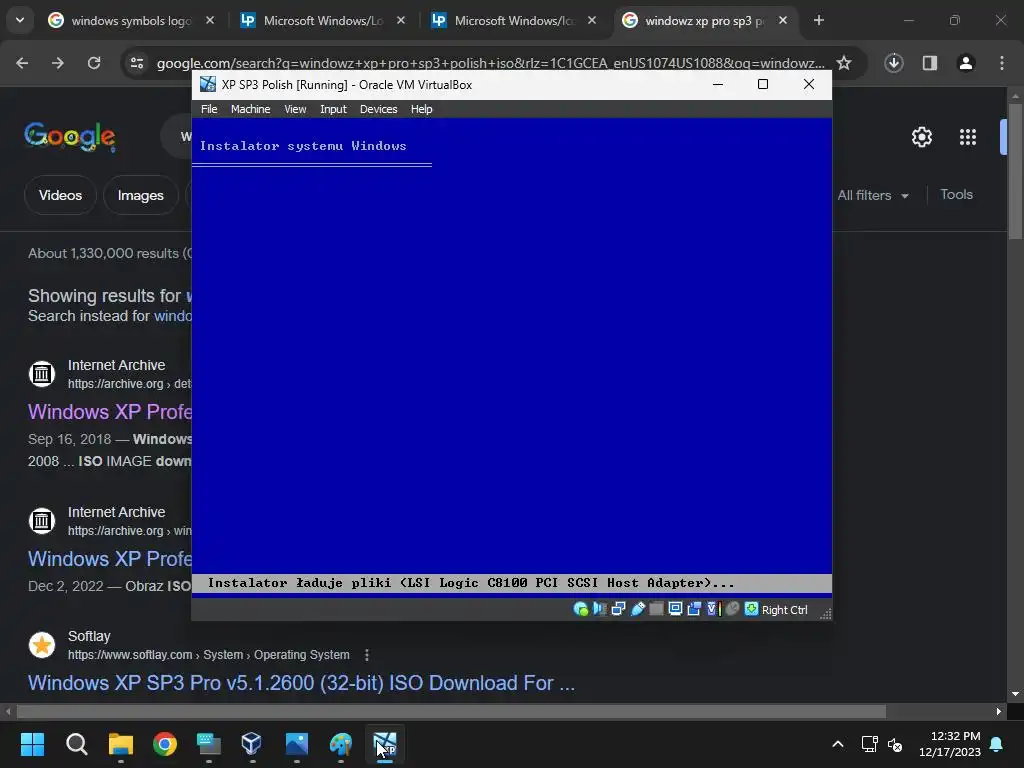1024x768 pixels.
Task: Filter results by Images
Action: [140, 195]
